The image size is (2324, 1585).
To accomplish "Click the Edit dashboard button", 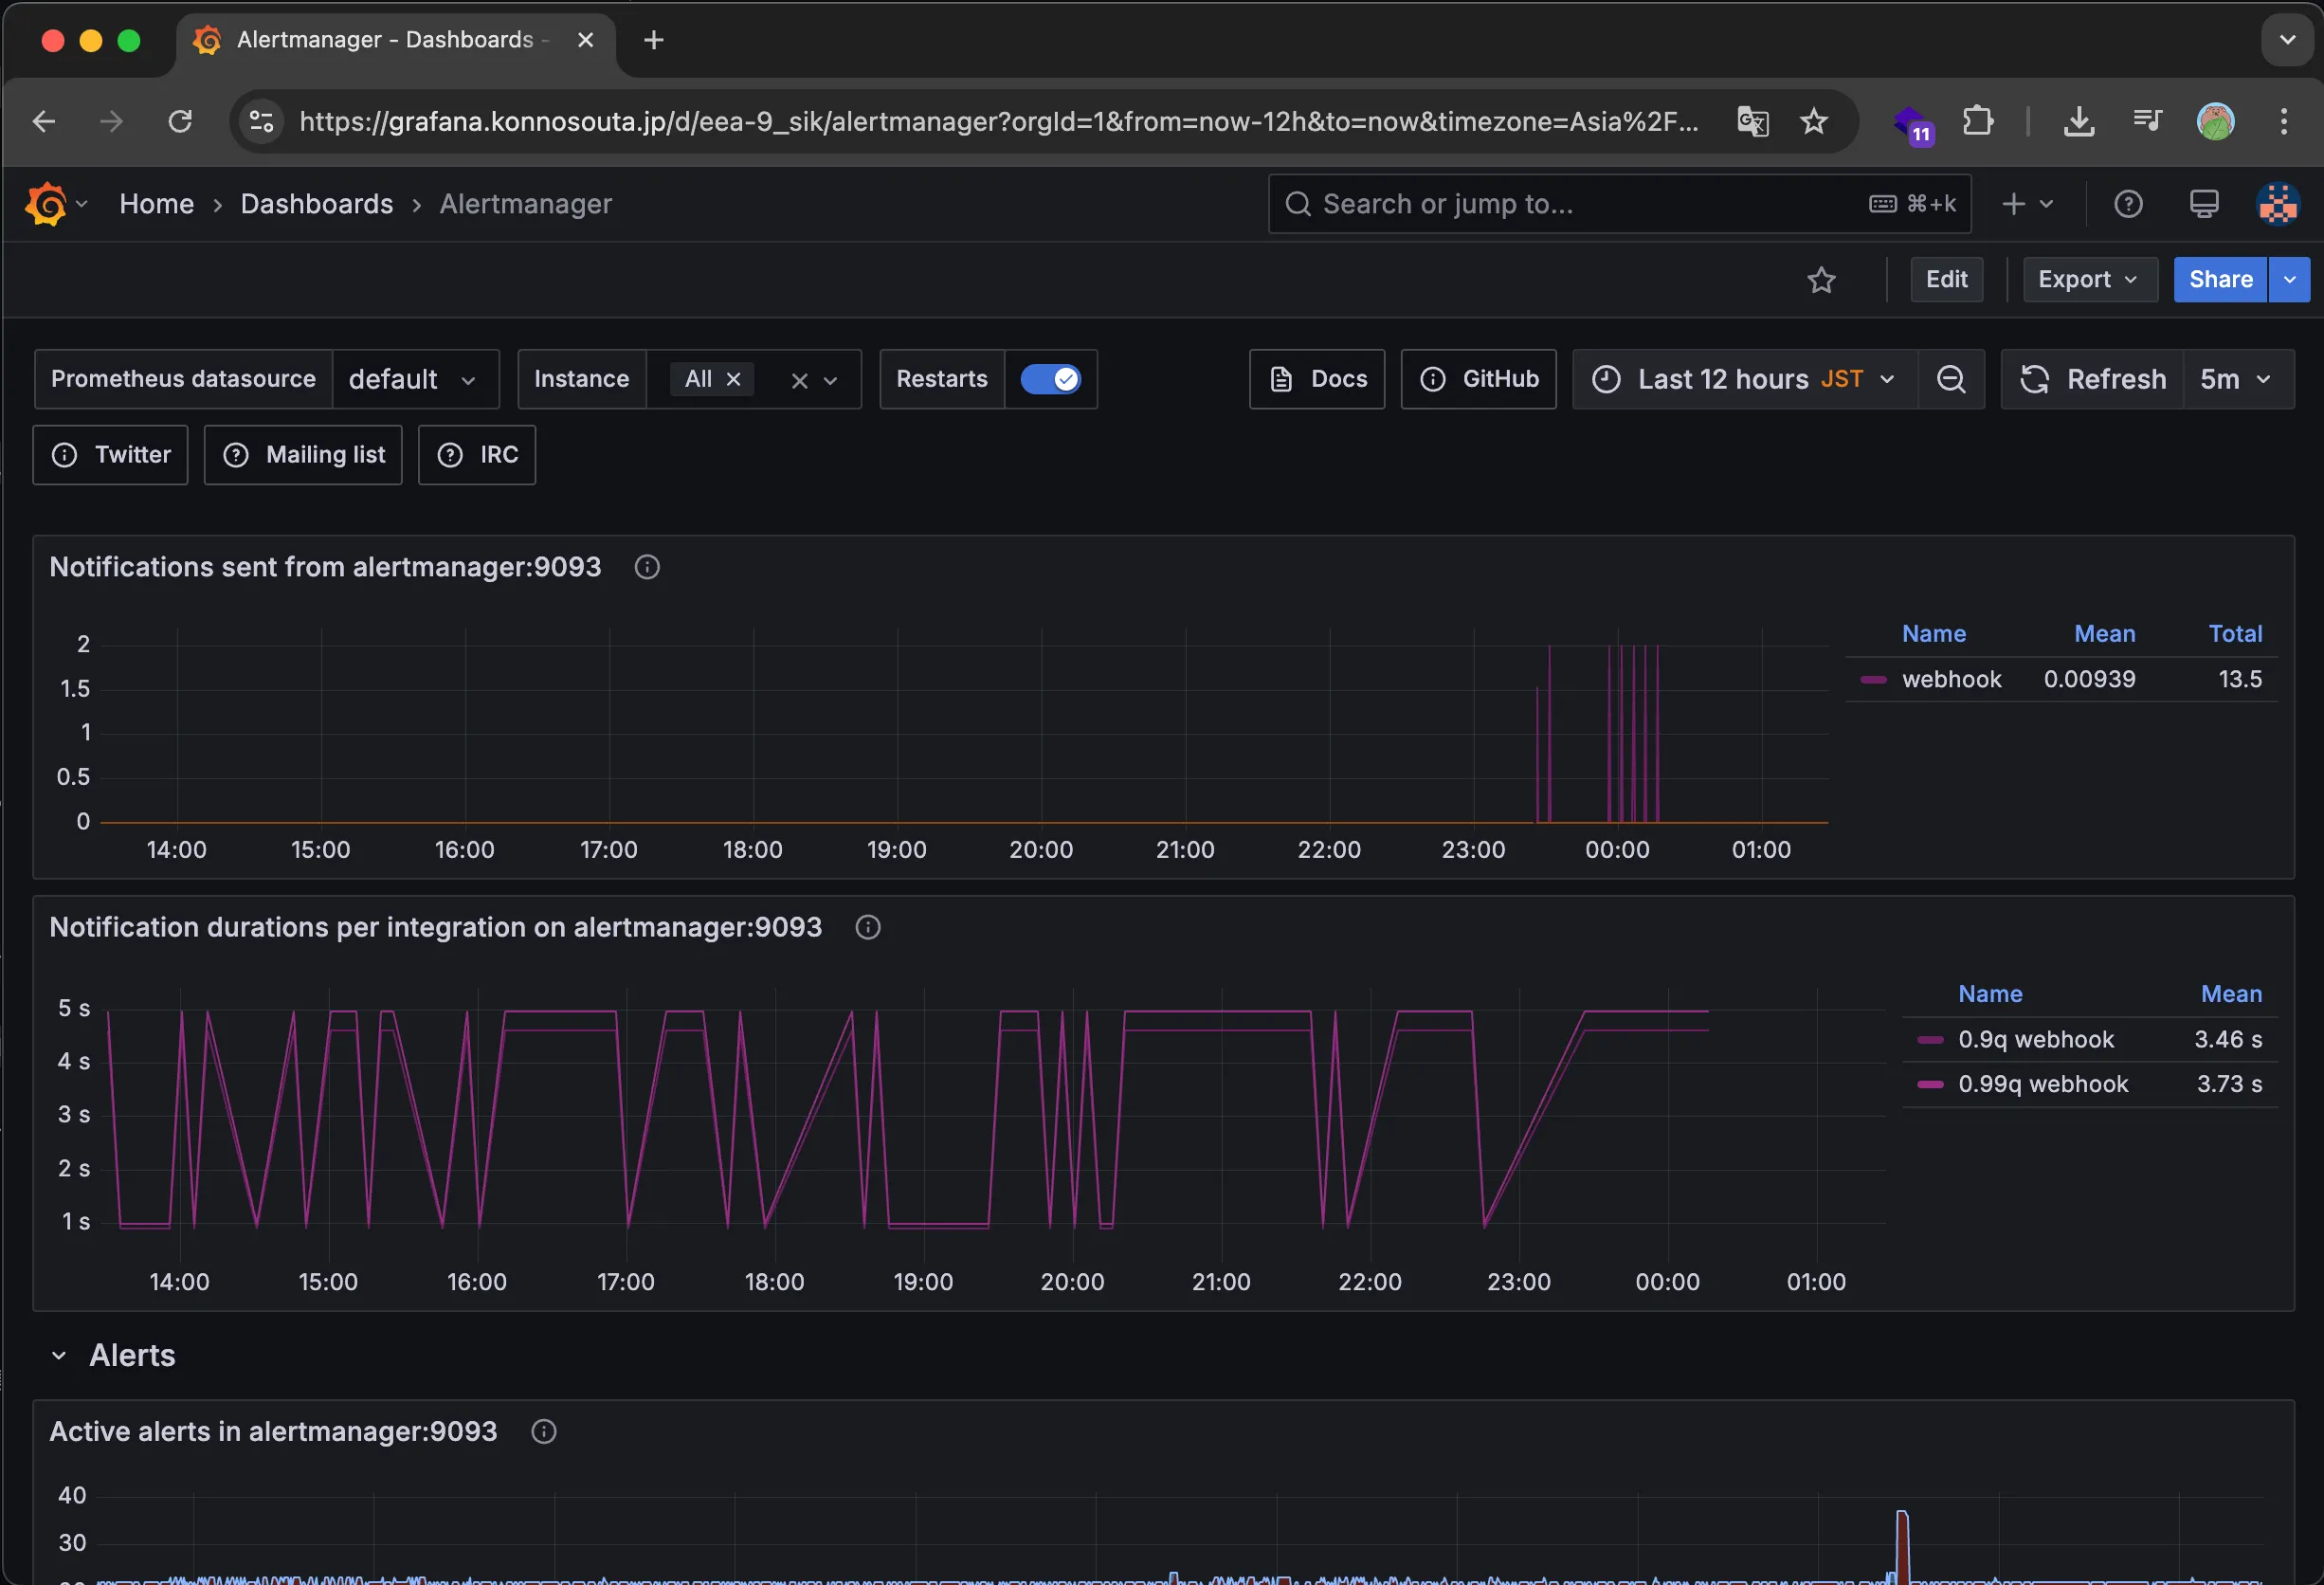I will pyautogui.click(x=1946, y=280).
